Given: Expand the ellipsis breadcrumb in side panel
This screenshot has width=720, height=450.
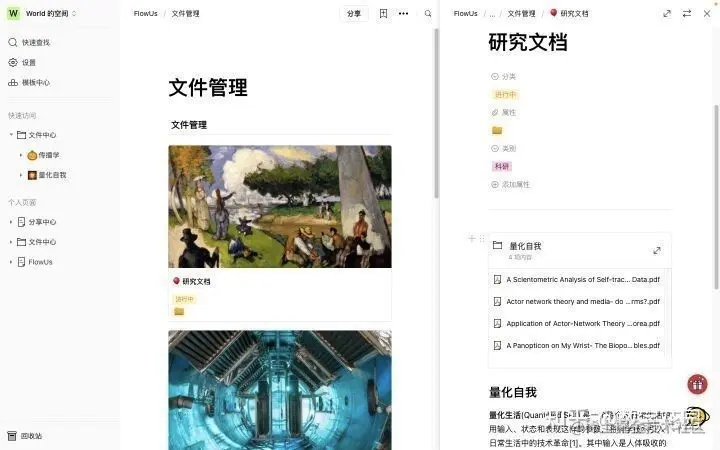Looking at the screenshot, I should pos(493,14).
